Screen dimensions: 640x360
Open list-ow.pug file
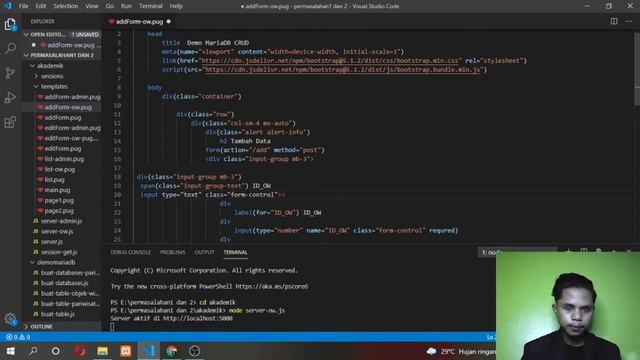pyautogui.click(x=60, y=169)
